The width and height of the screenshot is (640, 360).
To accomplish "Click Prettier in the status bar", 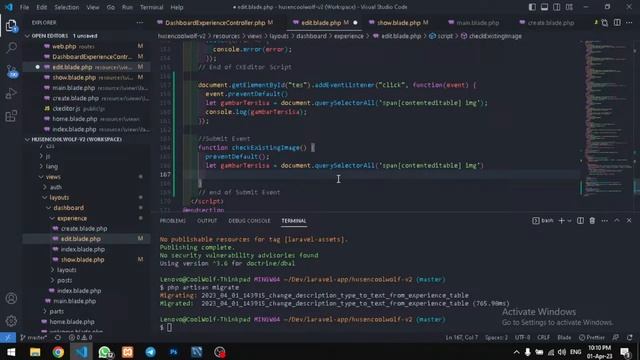I will pyautogui.click(x=592, y=338).
